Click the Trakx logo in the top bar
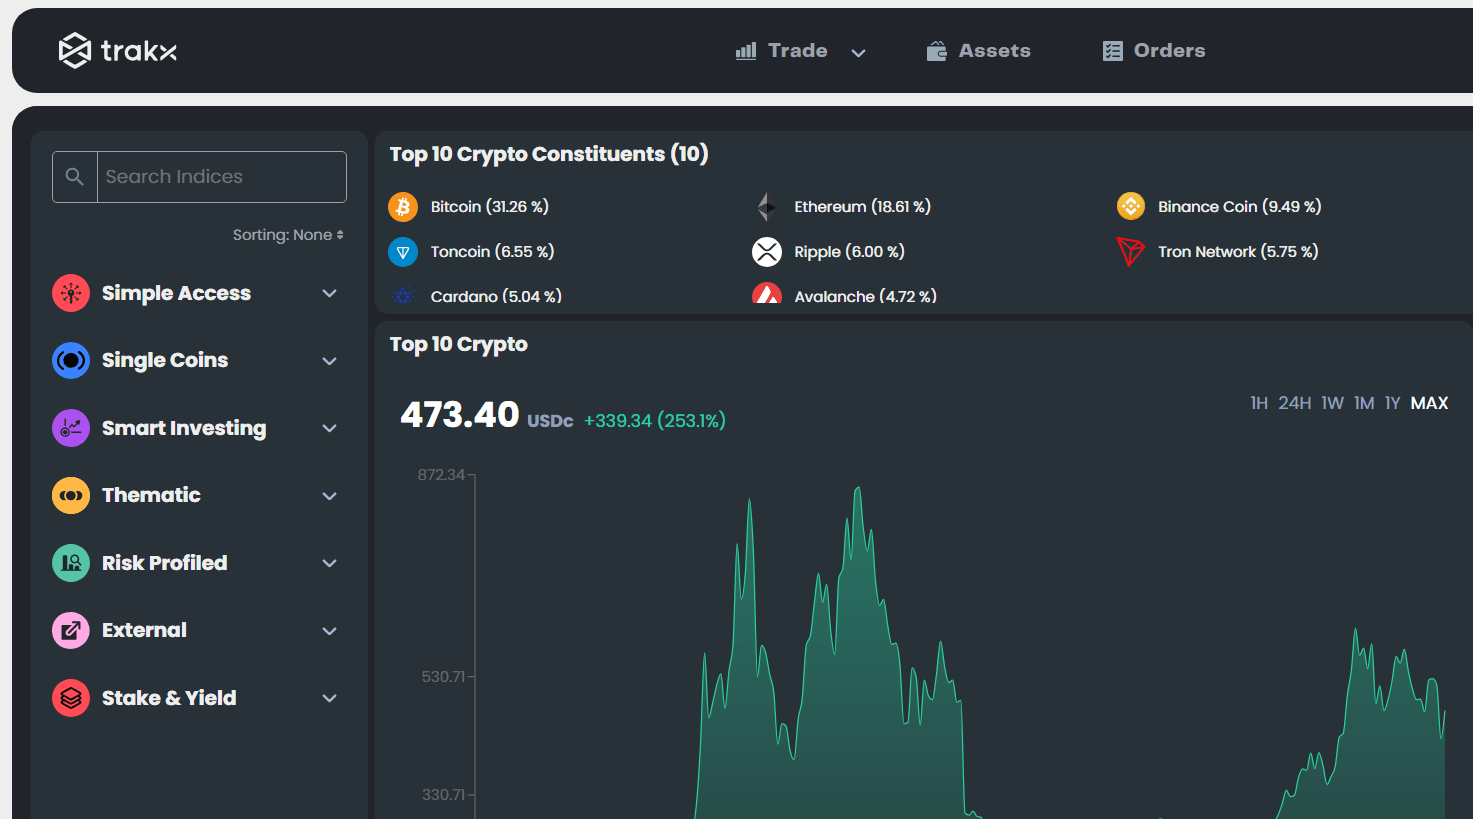This screenshot has width=1473, height=819. tap(117, 50)
